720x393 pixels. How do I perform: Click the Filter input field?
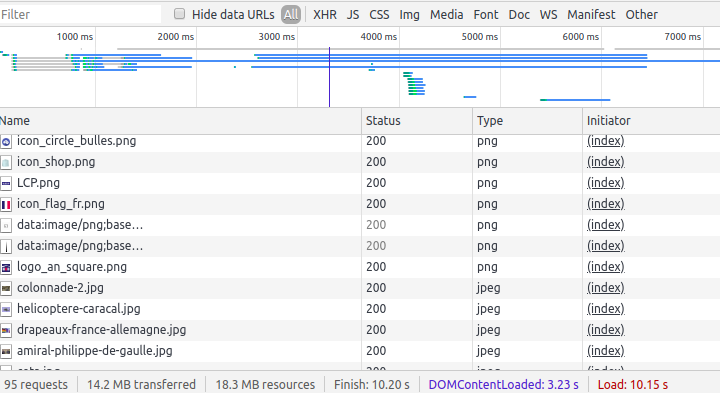[80, 14]
